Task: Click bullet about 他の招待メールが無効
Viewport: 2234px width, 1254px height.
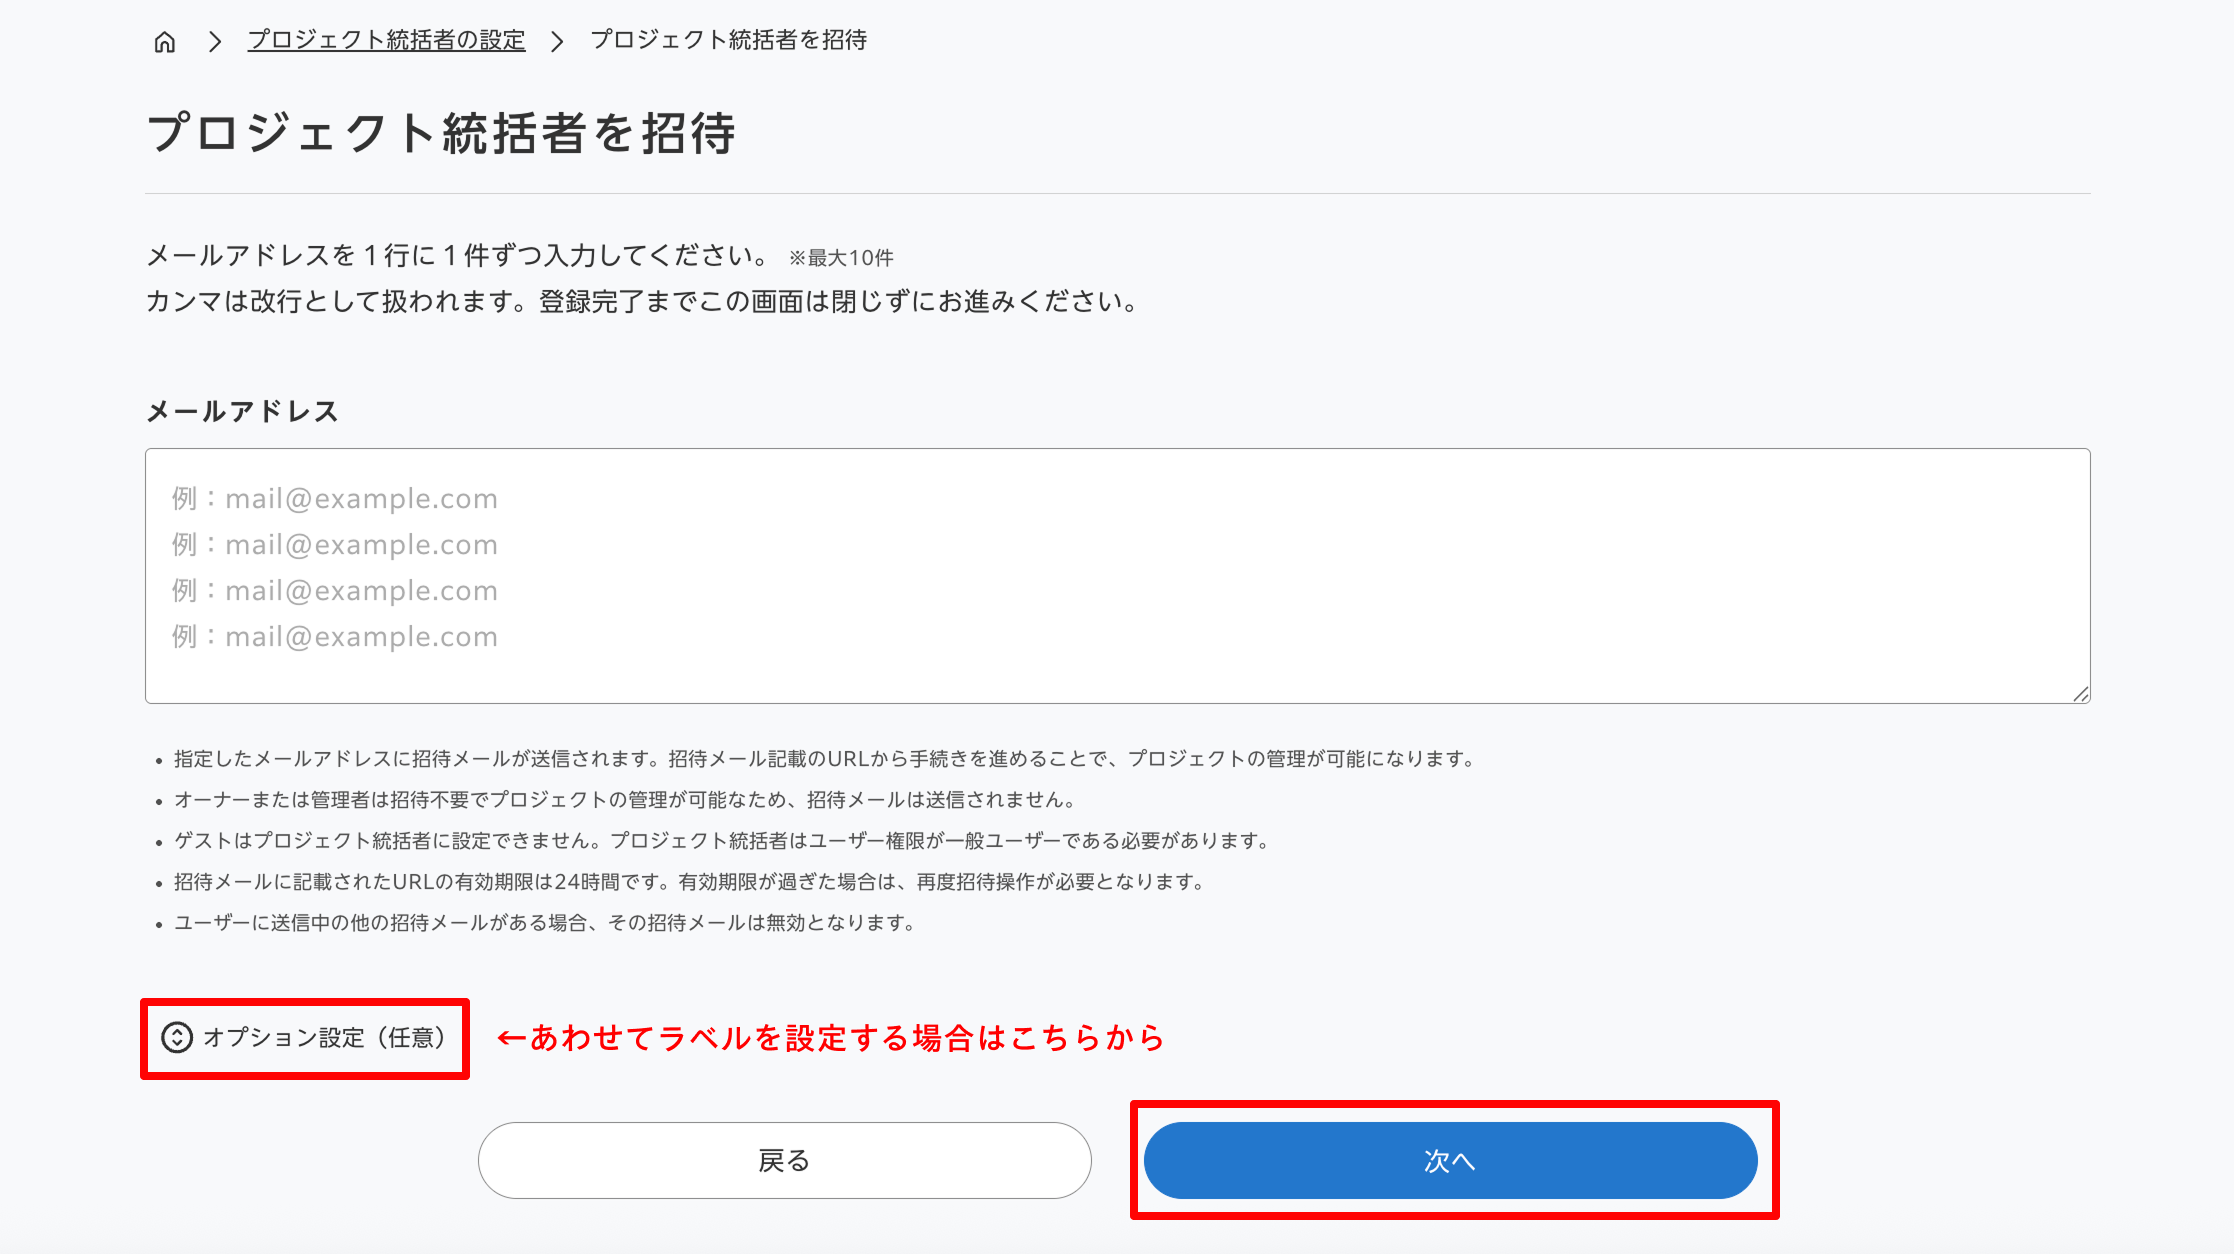Action: click(x=545, y=923)
